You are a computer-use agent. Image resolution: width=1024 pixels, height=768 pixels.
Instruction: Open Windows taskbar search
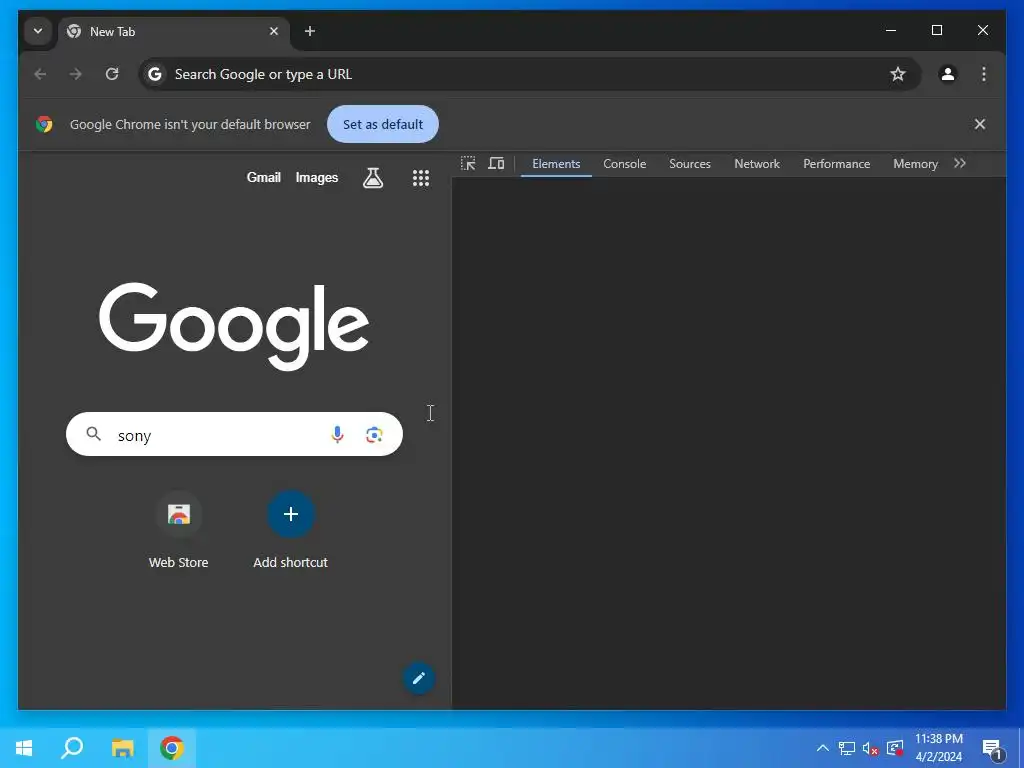72,748
